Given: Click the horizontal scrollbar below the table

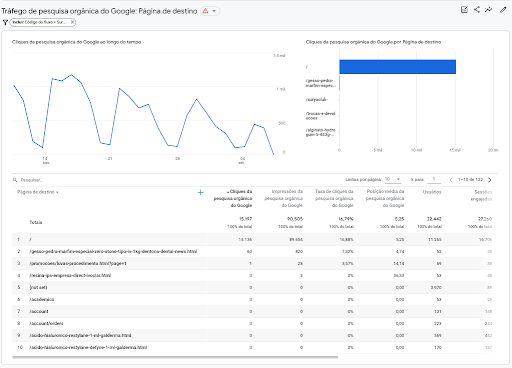Looking at the screenshot, I should 175,357.
